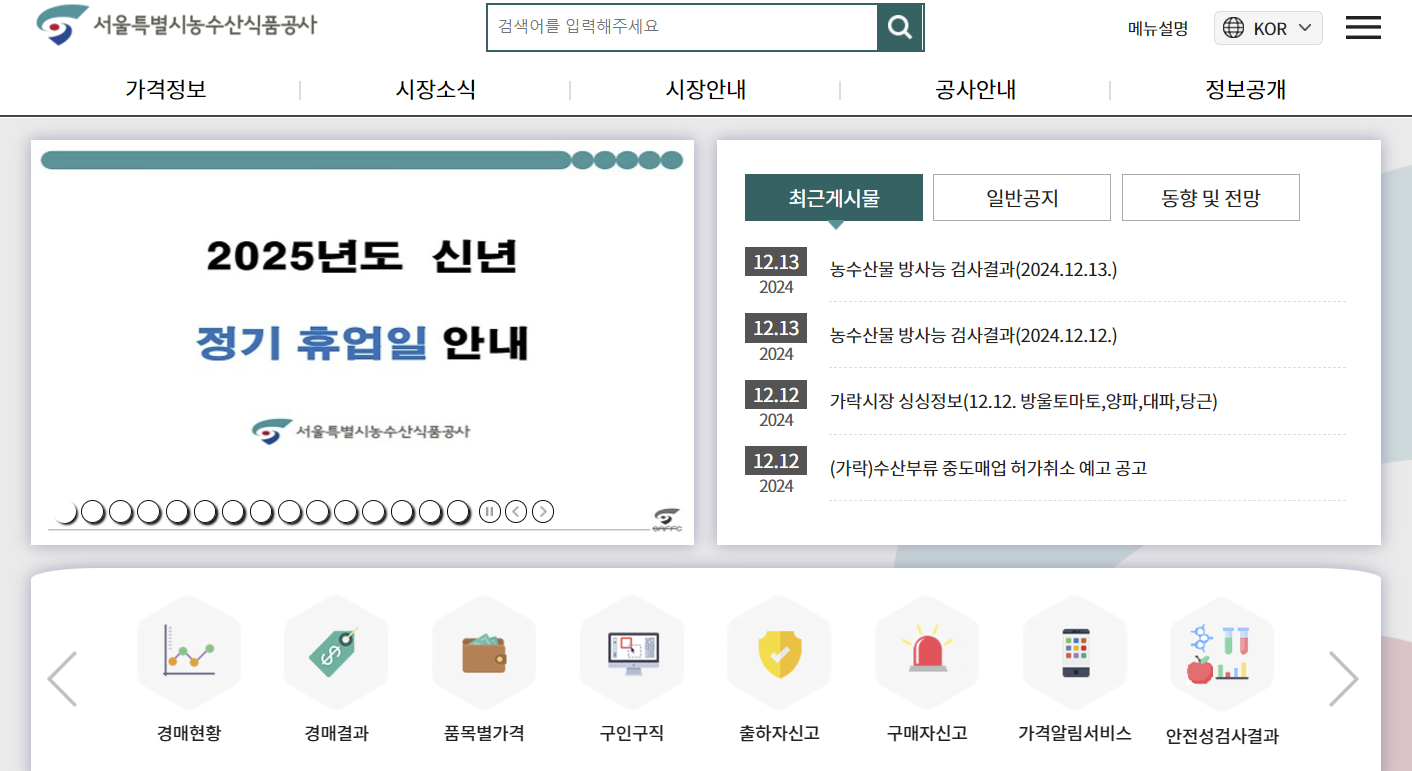Open the 가격알림서비스 phone icon
The height and width of the screenshot is (771, 1412).
(1075, 651)
